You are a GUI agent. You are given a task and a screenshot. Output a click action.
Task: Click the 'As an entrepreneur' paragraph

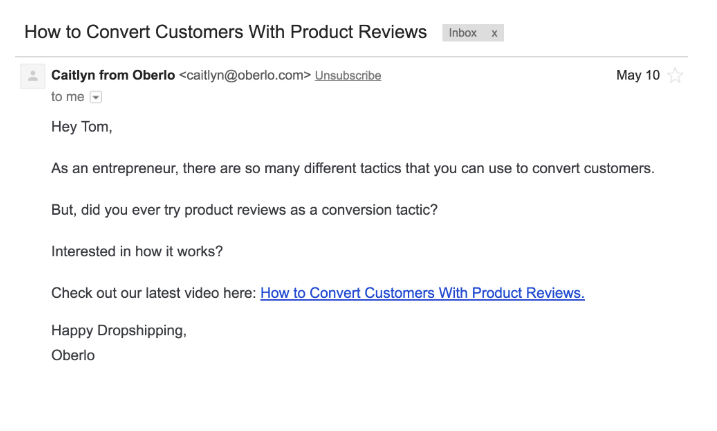pyautogui.click(x=353, y=168)
